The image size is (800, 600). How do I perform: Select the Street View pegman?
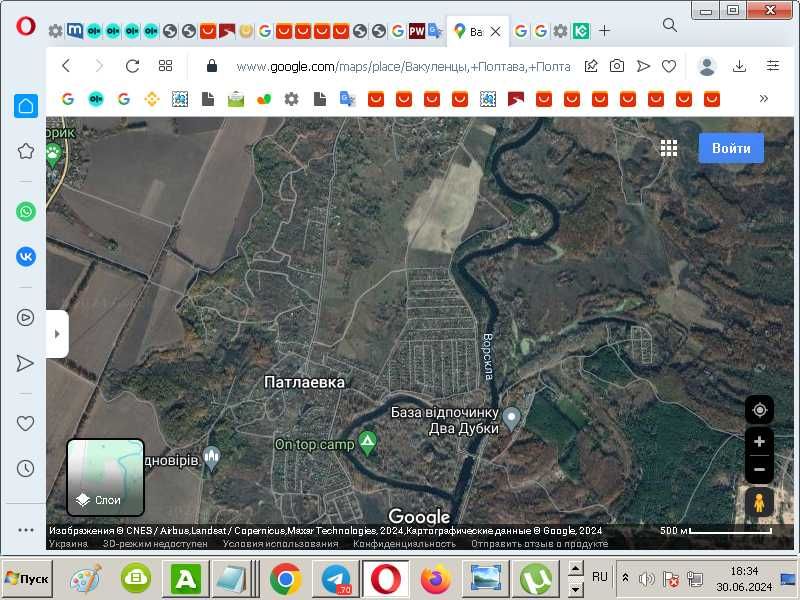759,503
